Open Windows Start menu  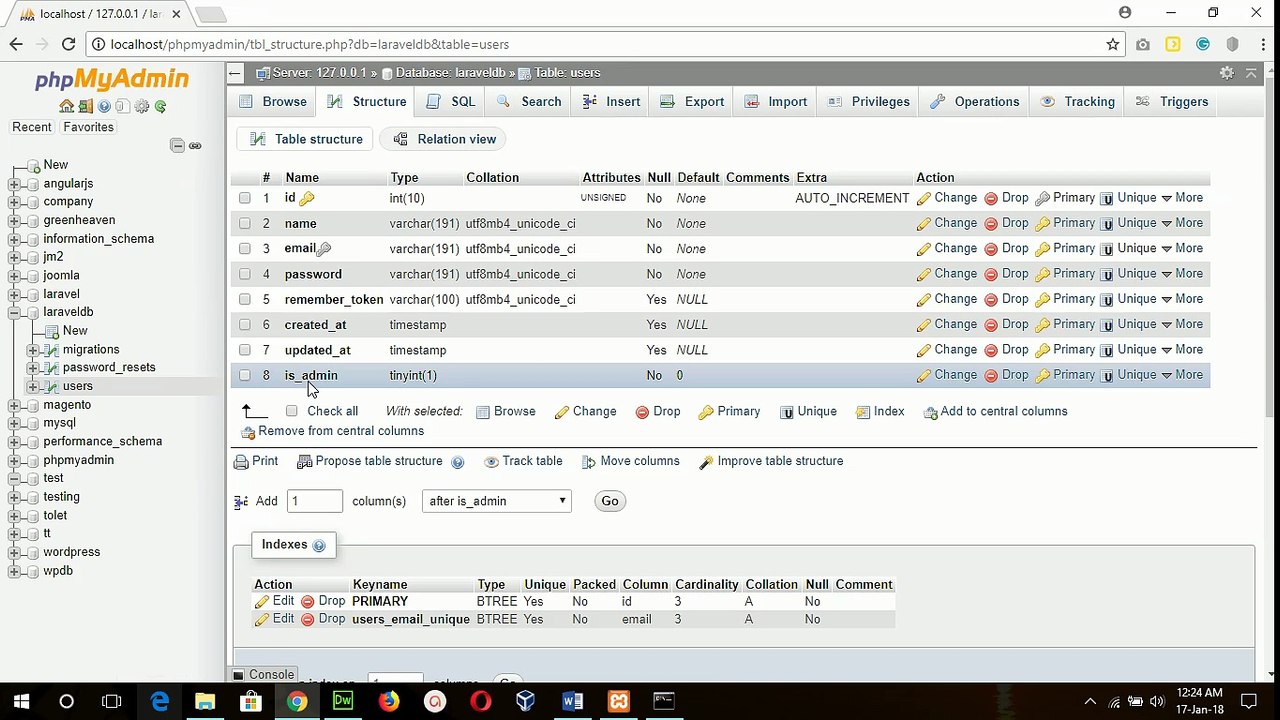coord(22,701)
